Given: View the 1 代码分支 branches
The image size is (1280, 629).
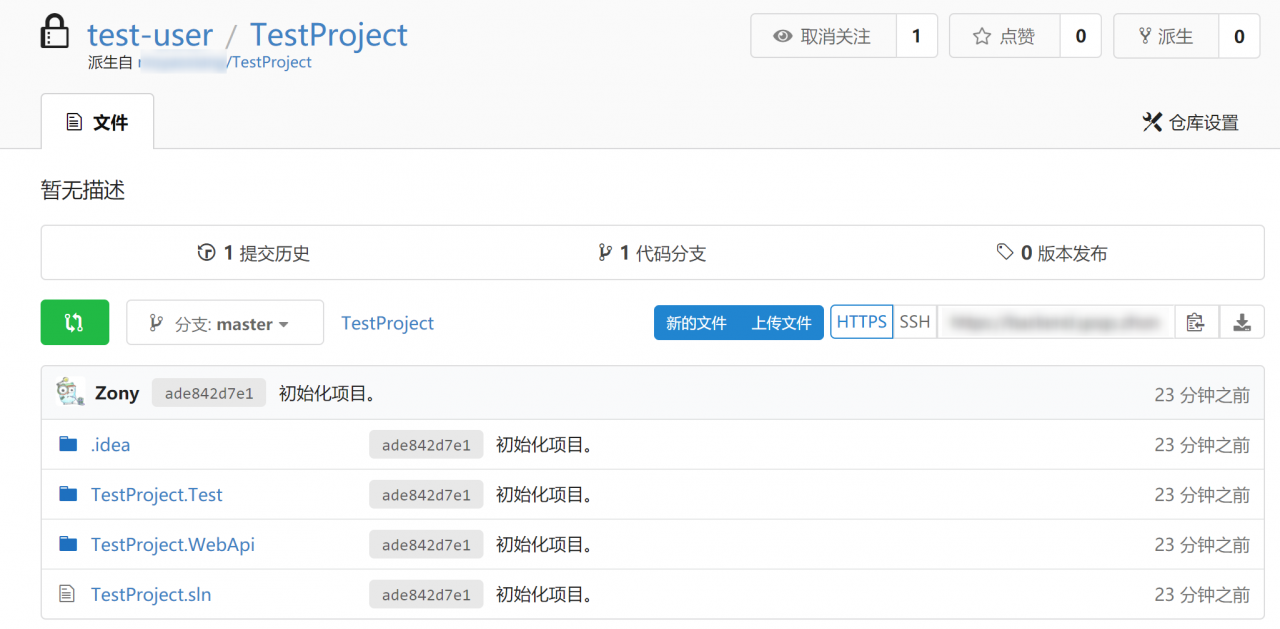Looking at the screenshot, I should (x=652, y=253).
